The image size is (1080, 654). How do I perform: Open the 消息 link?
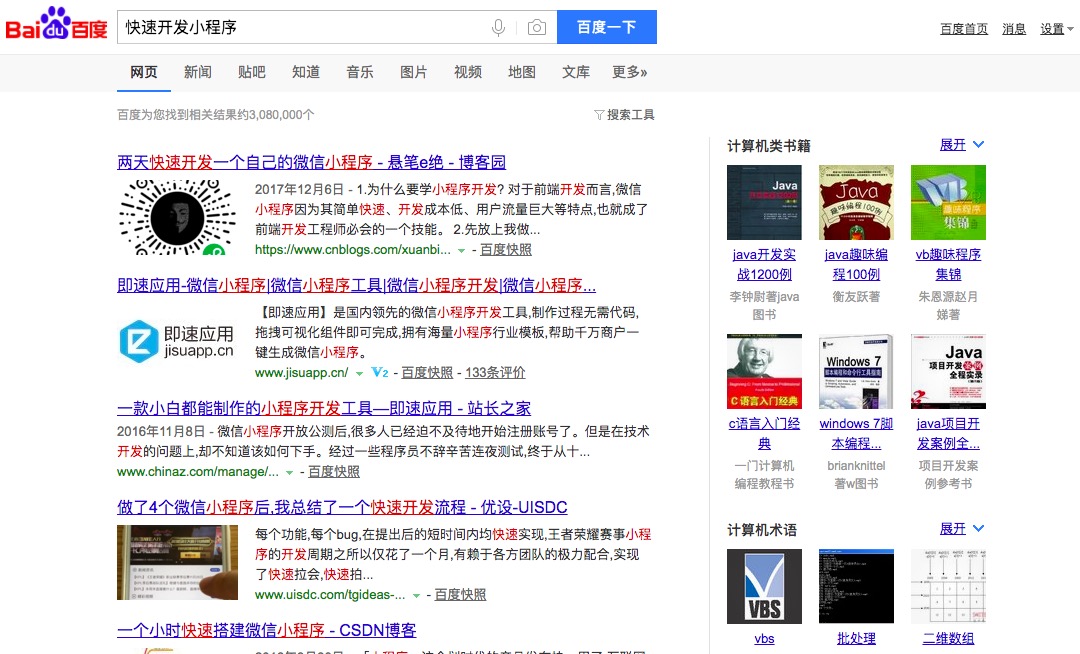pyautogui.click(x=1014, y=29)
